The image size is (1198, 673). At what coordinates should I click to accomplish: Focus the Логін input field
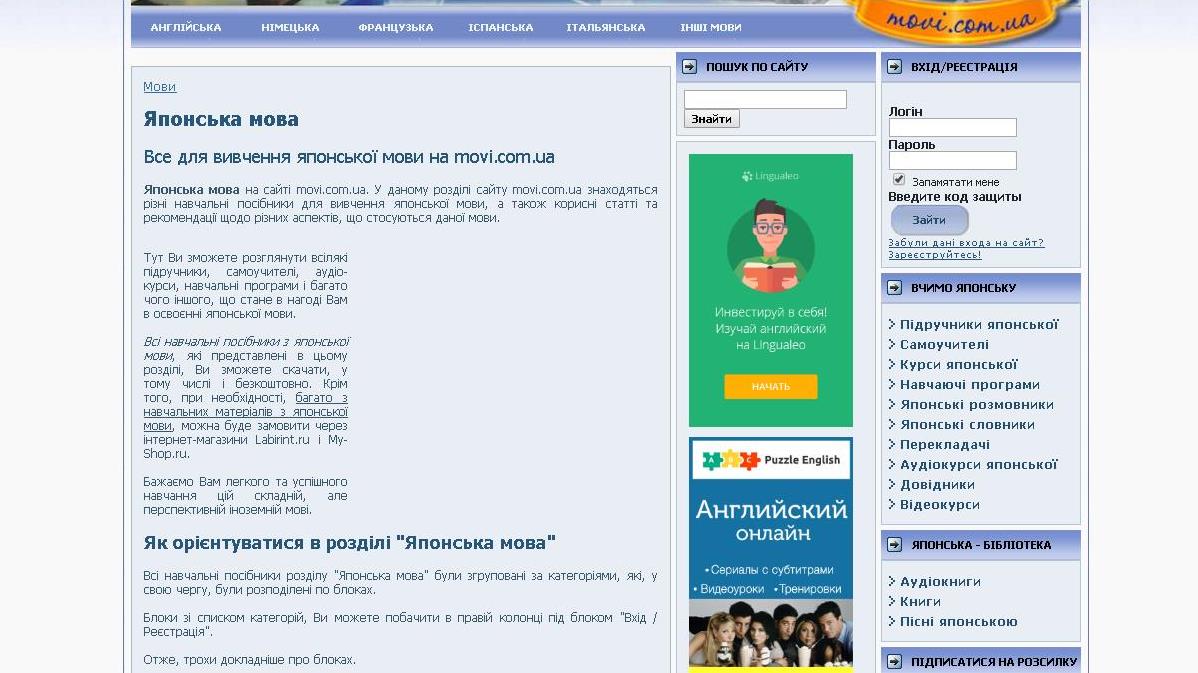[x=952, y=128]
